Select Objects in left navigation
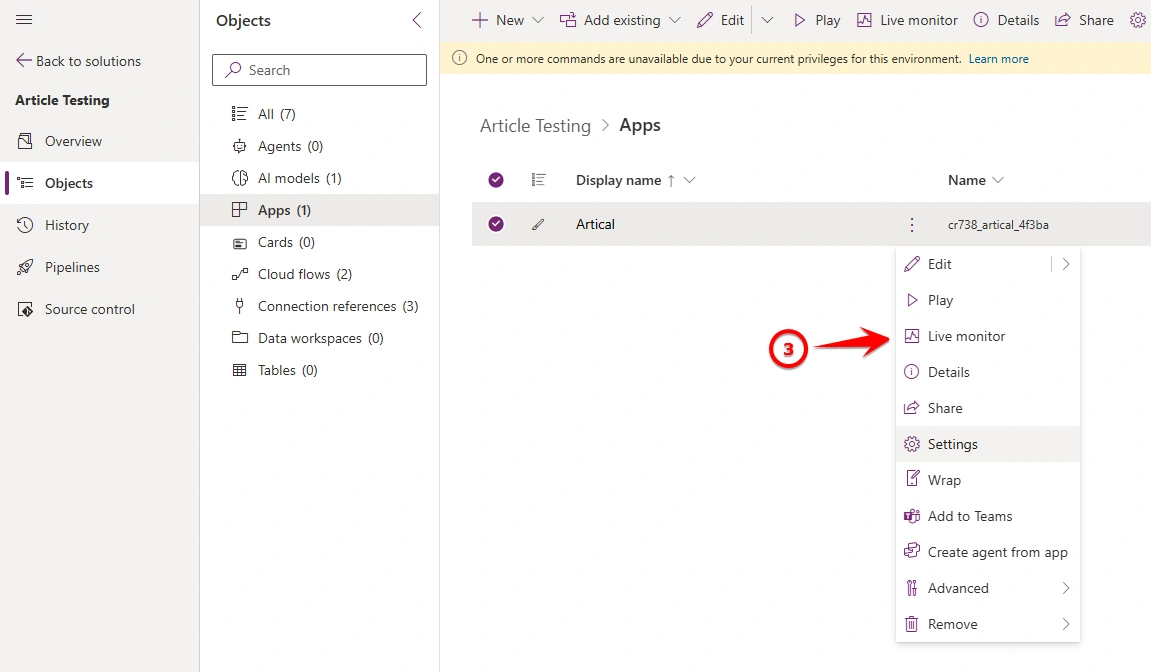 pyautogui.click(x=68, y=183)
